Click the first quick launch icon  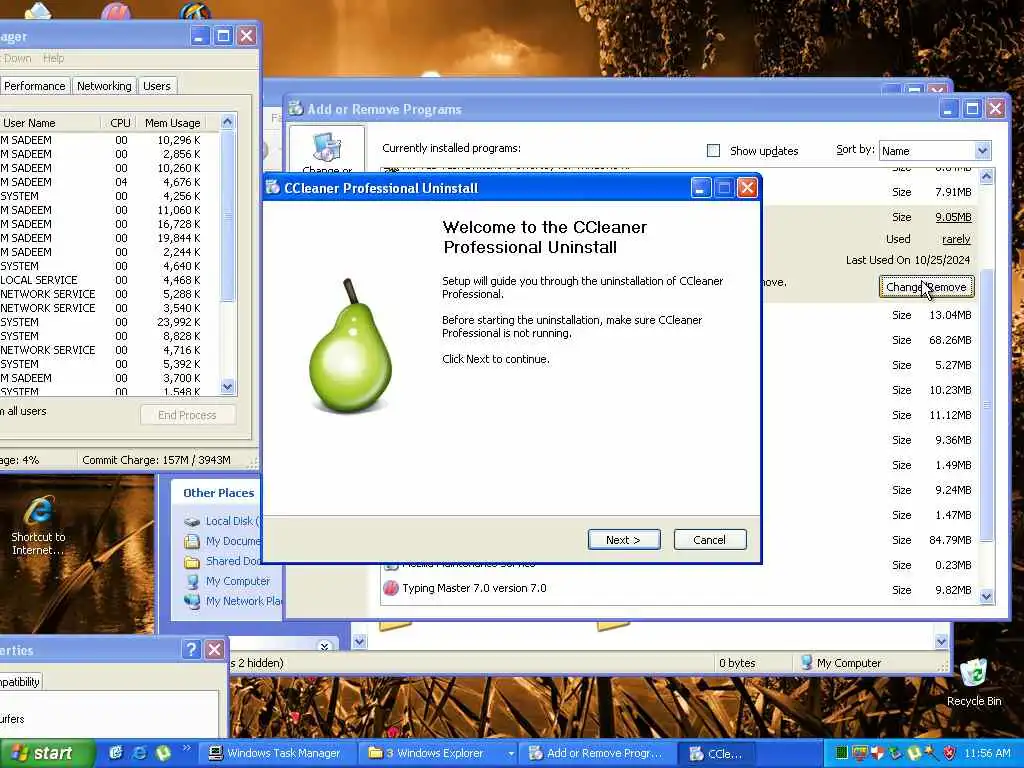116,753
